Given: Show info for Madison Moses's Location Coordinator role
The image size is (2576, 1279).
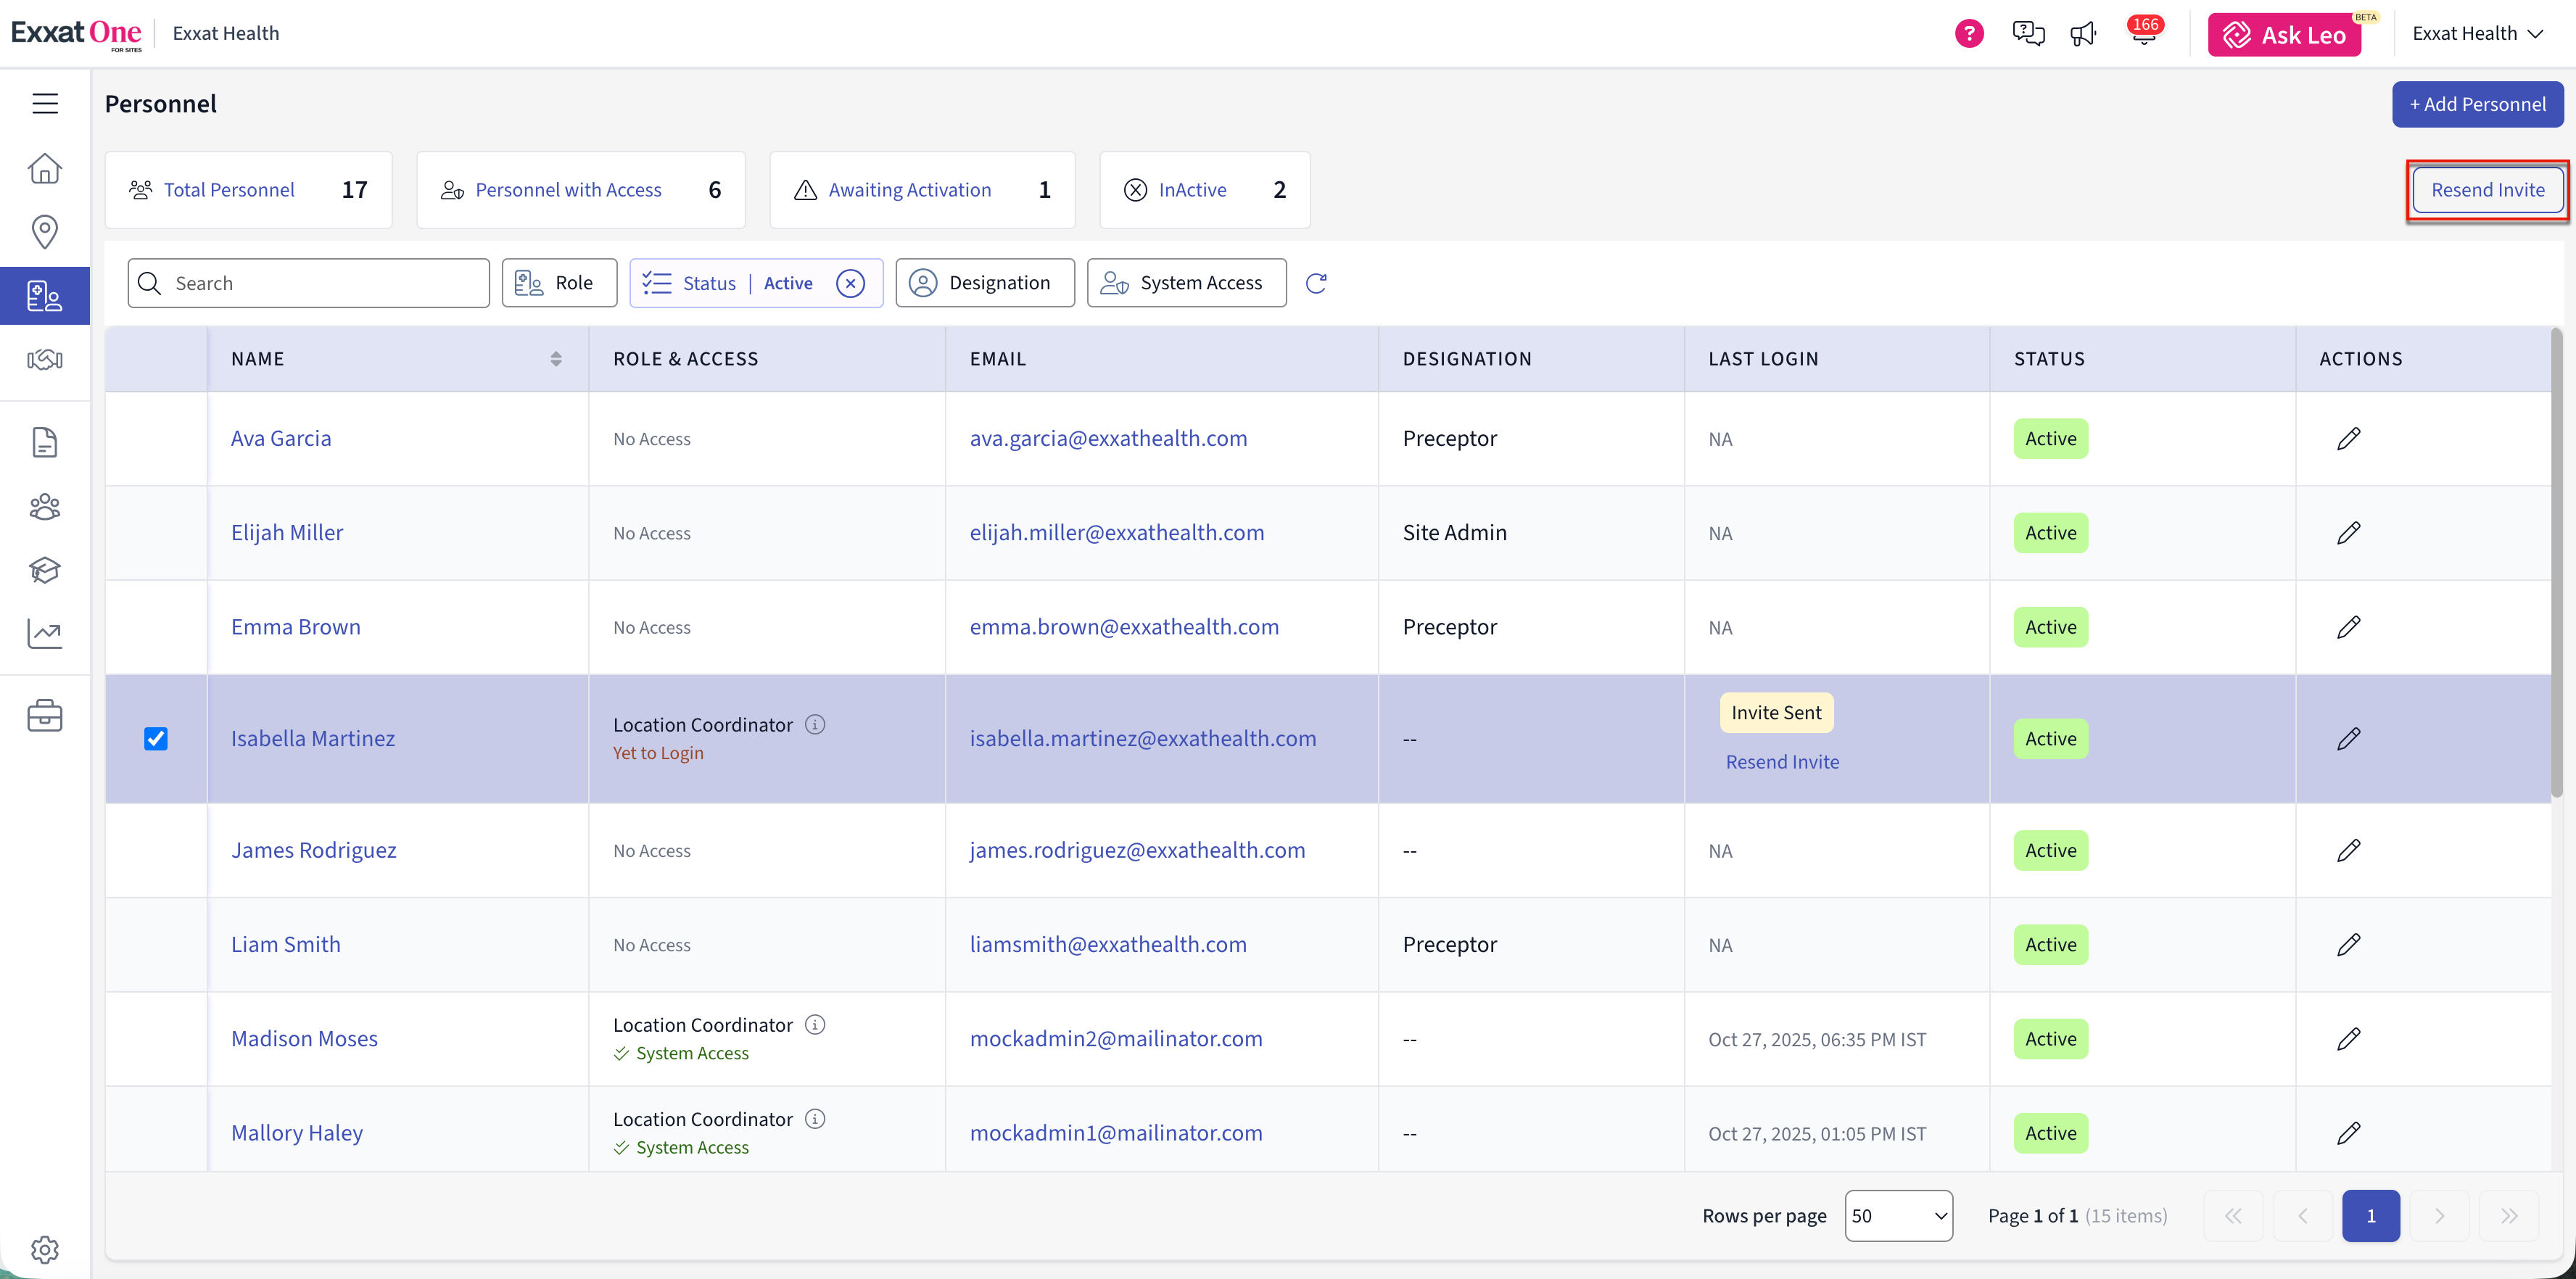Looking at the screenshot, I should [815, 1024].
